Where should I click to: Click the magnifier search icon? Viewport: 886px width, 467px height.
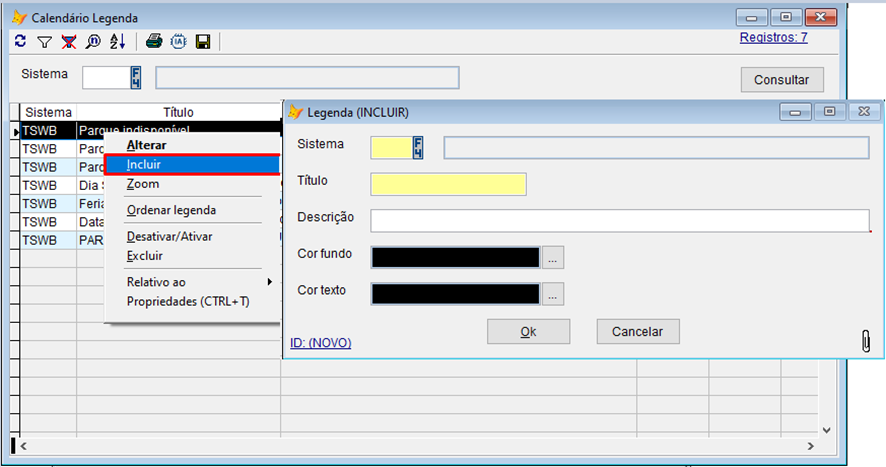tap(93, 42)
